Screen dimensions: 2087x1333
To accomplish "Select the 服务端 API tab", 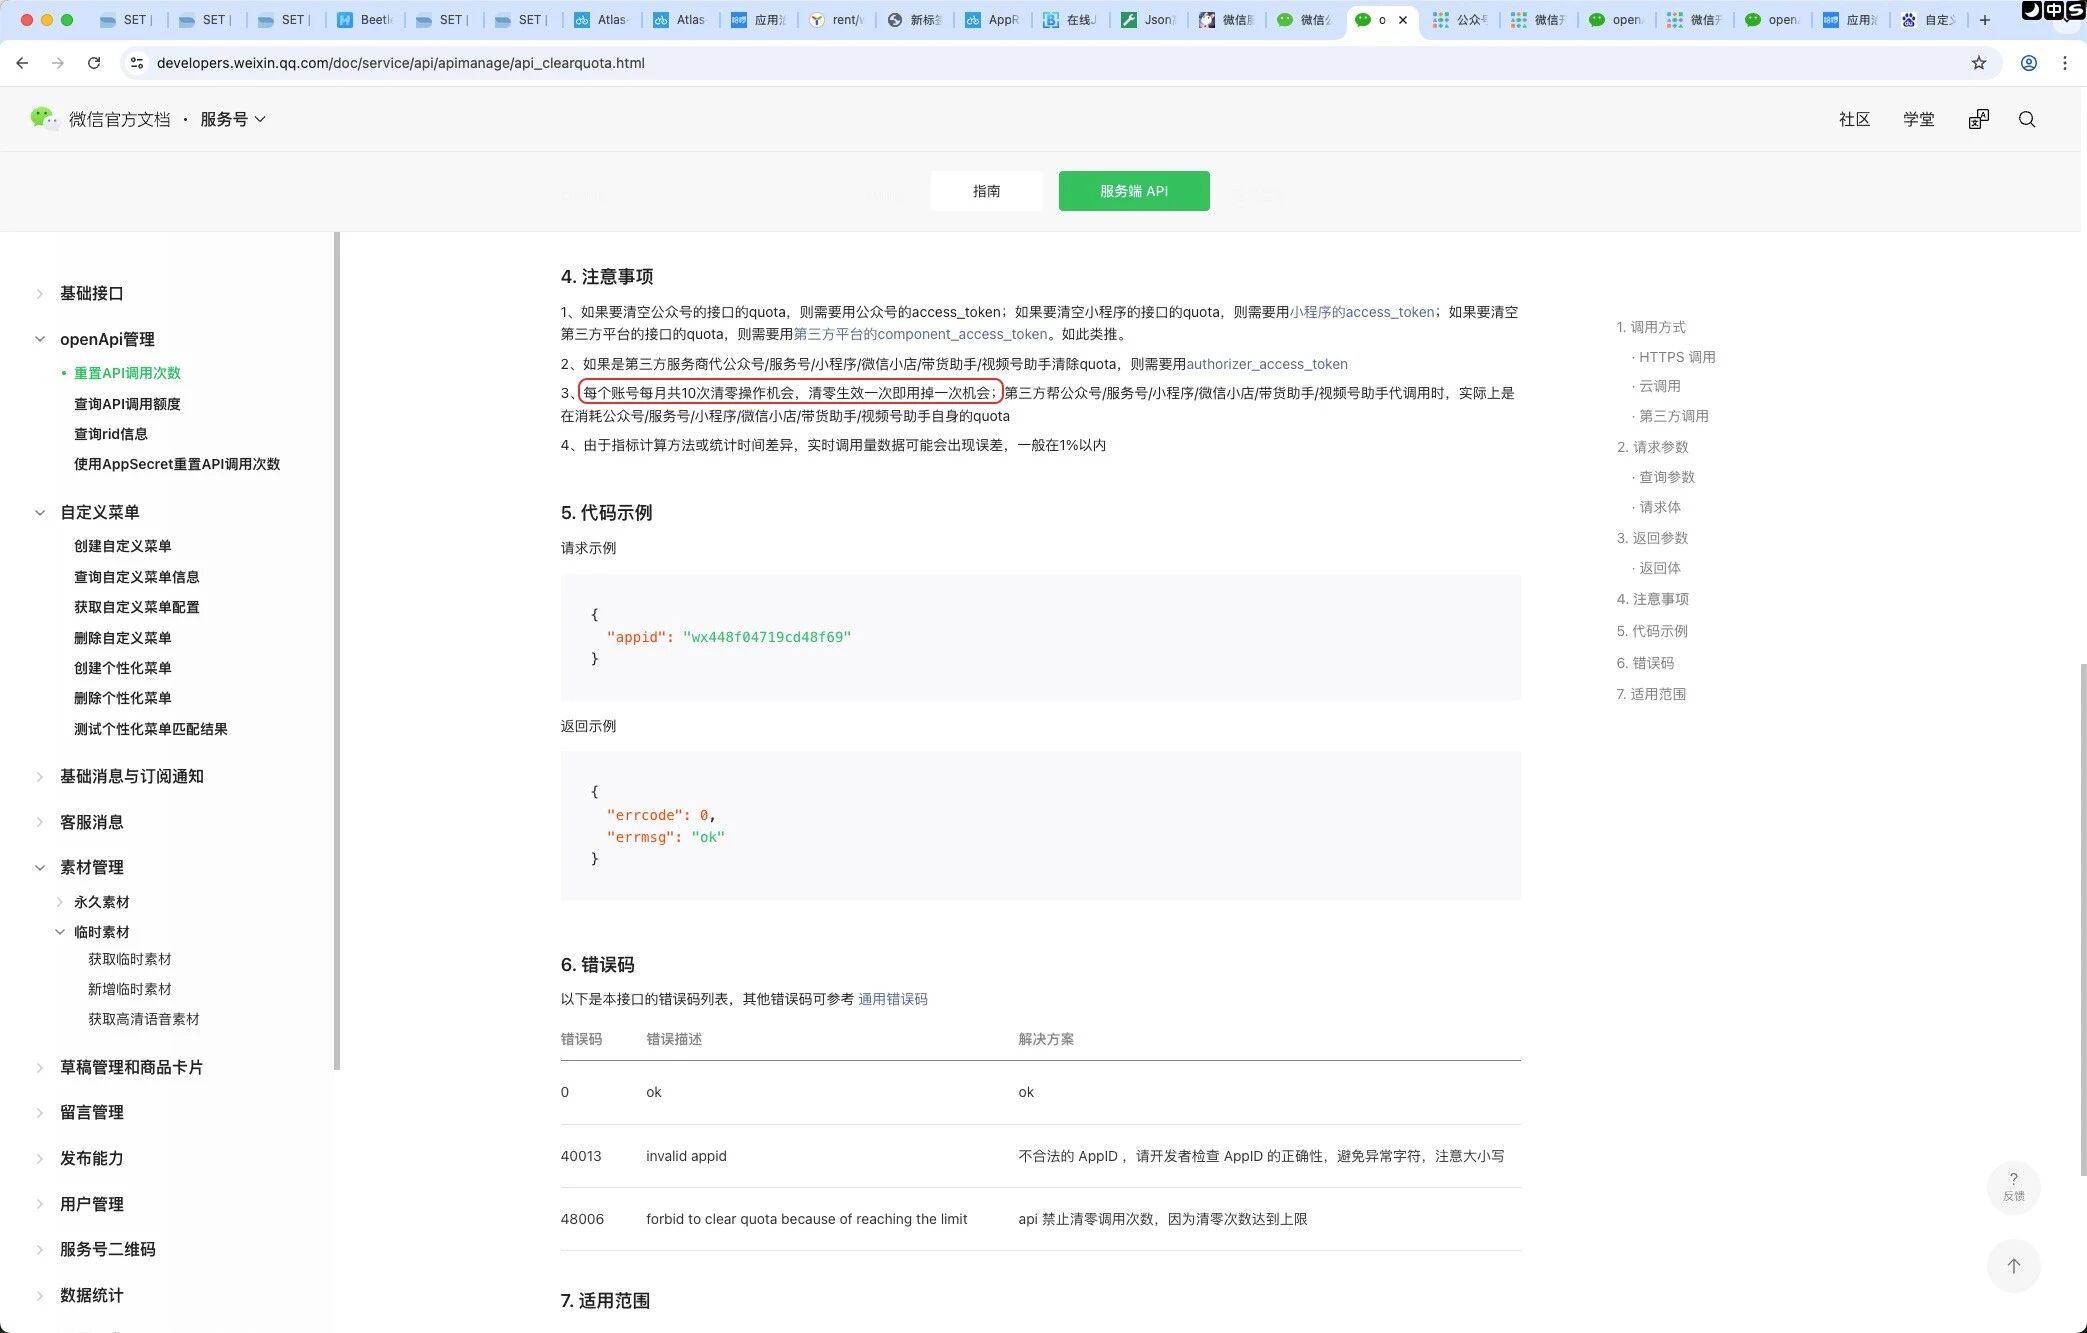I will (x=1133, y=191).
